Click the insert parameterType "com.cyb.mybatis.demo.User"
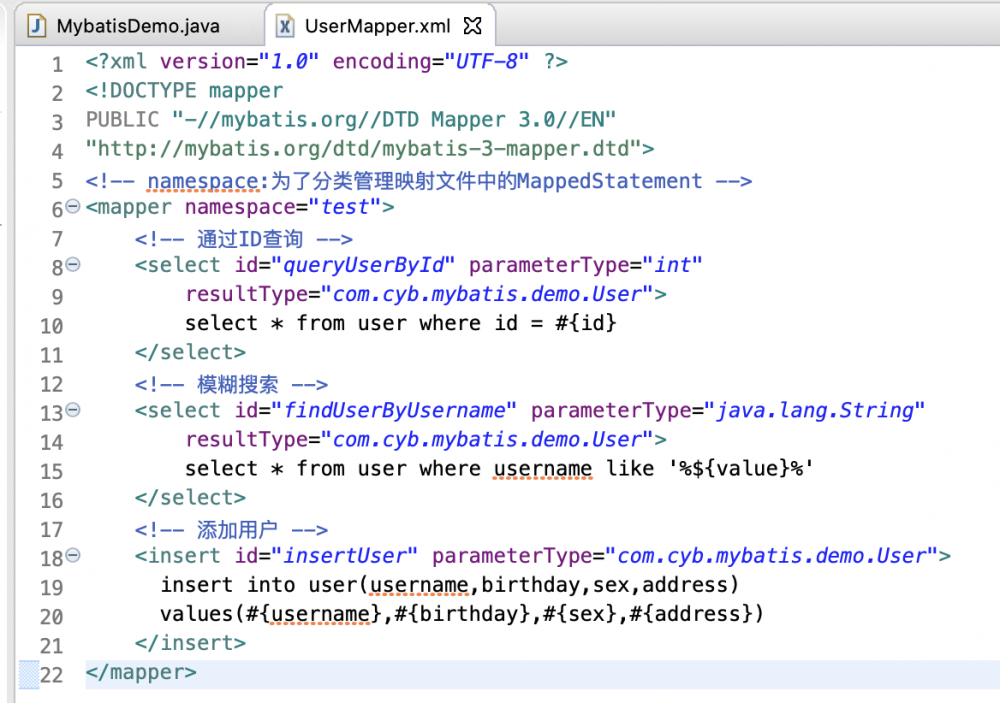Viewport: 1000px width, 703px height. coord(771,556)
